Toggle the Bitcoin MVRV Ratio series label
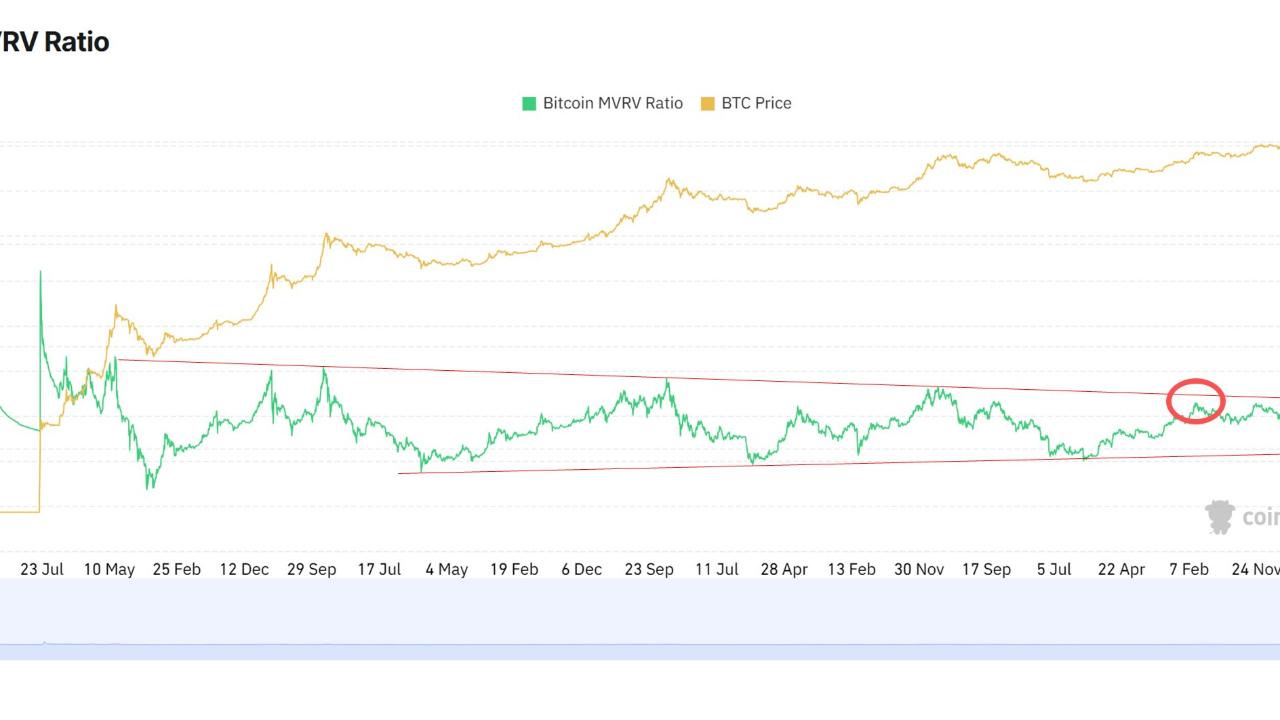Screen dimensions: 1280x720 [612, 103]
